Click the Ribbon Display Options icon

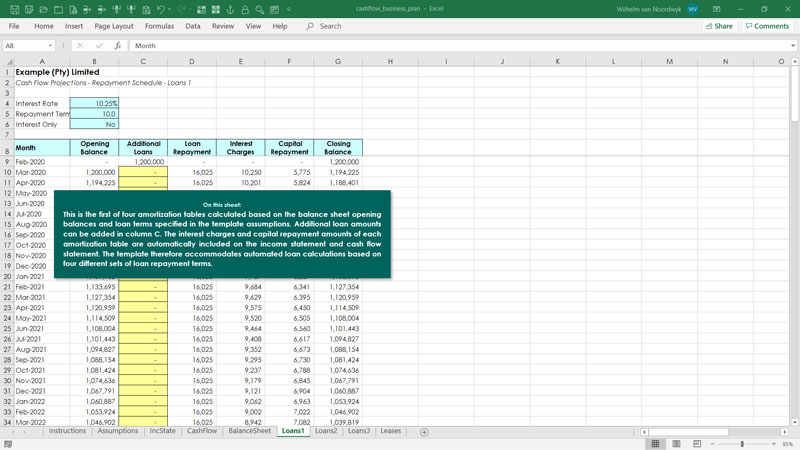tap(716, 9)
